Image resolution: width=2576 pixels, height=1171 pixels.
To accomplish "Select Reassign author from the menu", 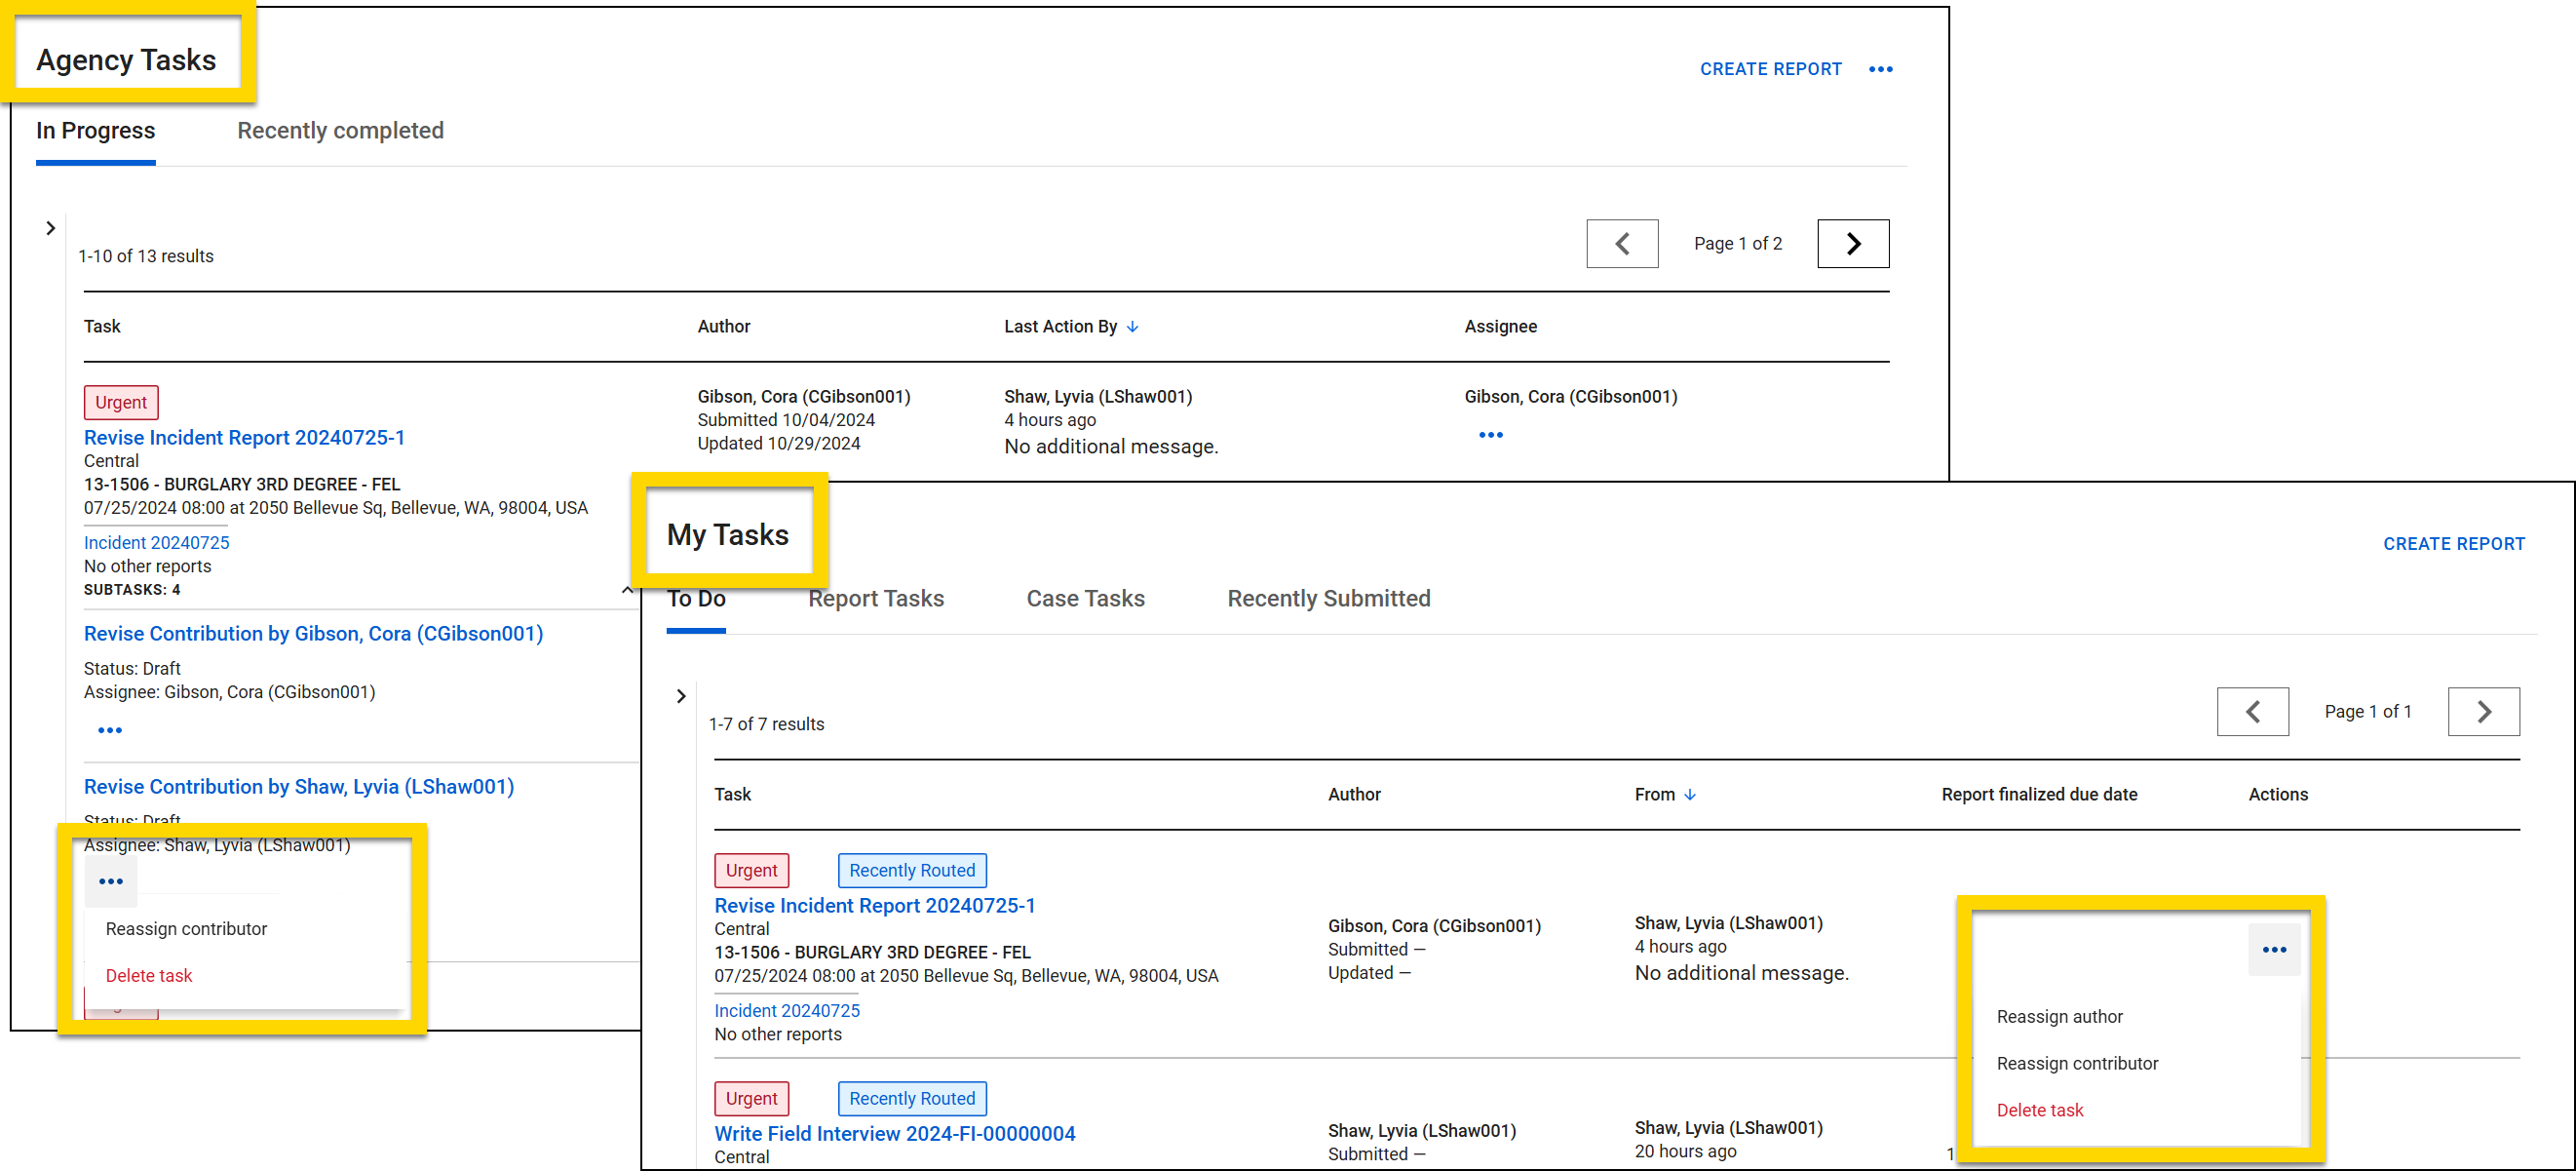I will [2059, 1016].
